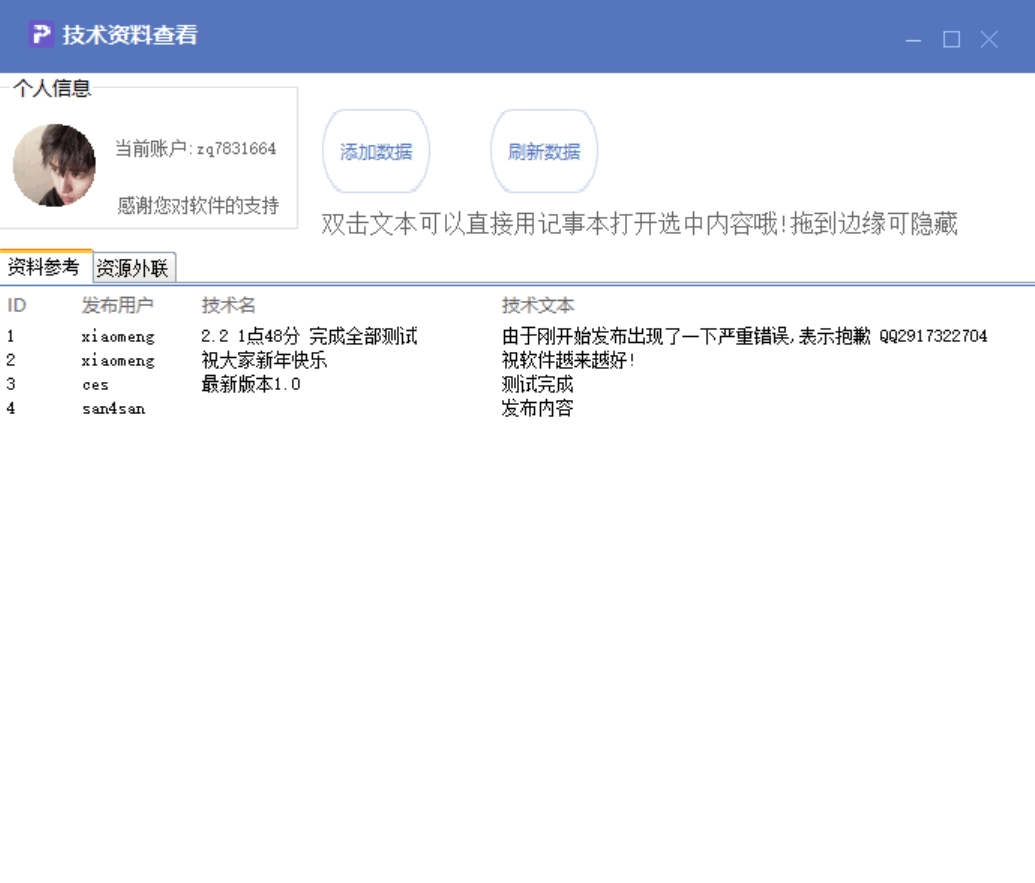This screenshot has height=883, width=1035.
Task: Click the 刷新数据 button
Action: point(544,152)
